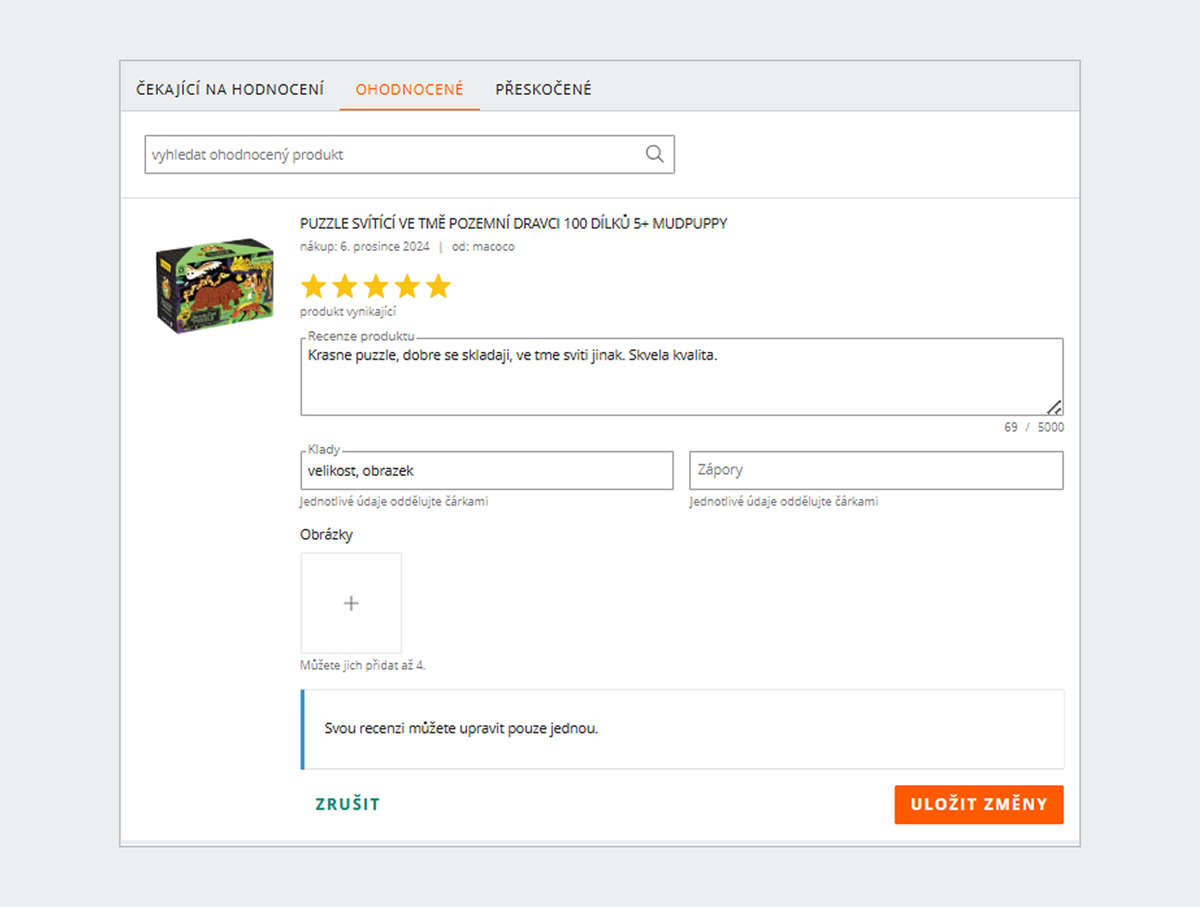1200x907 pixels.
Task: Click the textarea resize grip icon
Action: pyautogui.click(x=1057, y=407)
